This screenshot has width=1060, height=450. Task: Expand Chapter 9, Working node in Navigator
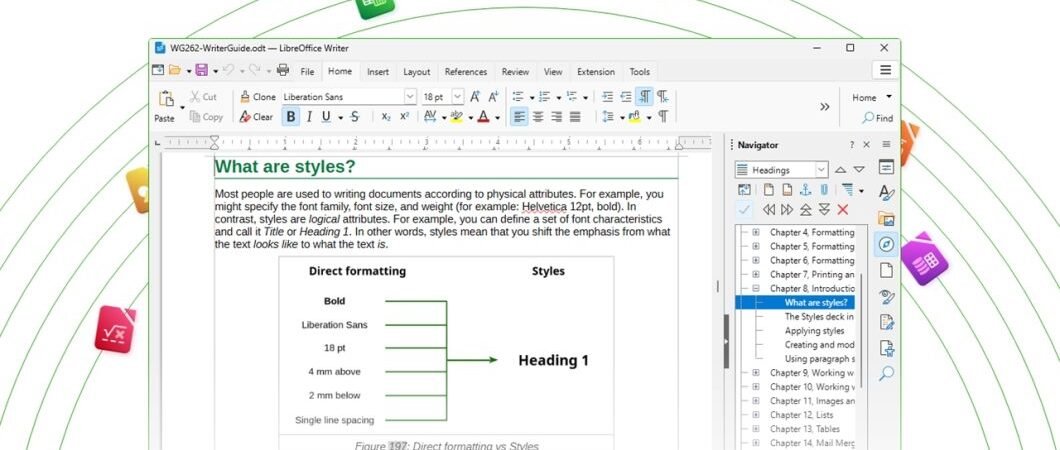[x=756, y=373]
